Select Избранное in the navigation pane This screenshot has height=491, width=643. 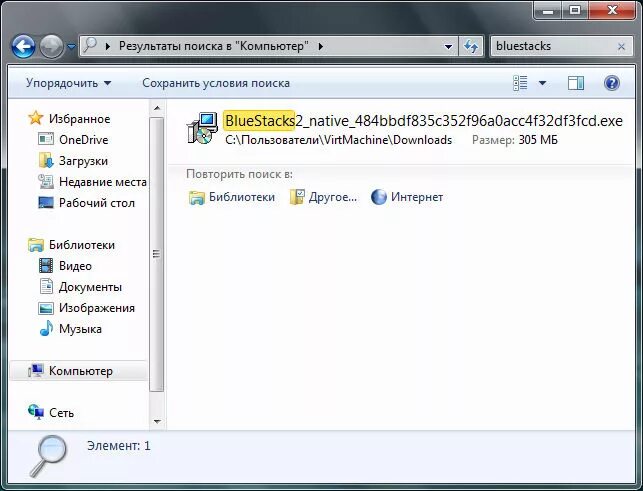pyautogui.click(x=80, y=119)
